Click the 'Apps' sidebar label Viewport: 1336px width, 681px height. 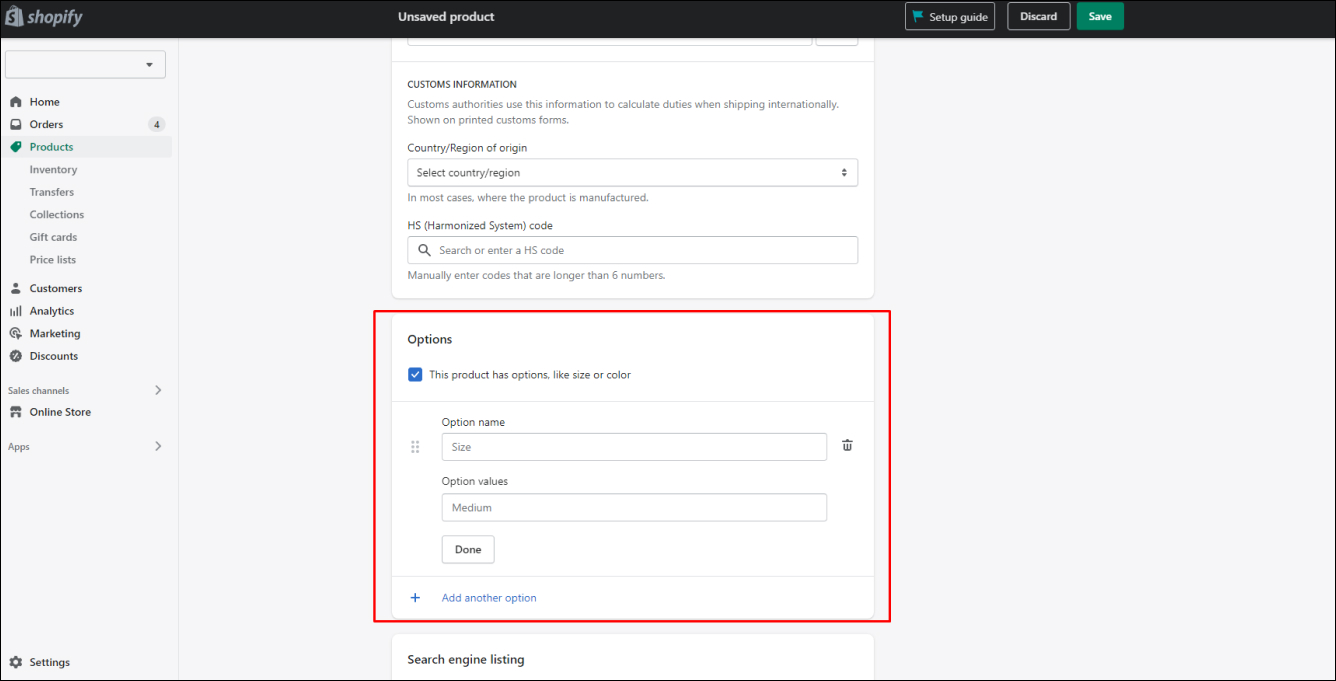tap(19, 447)
